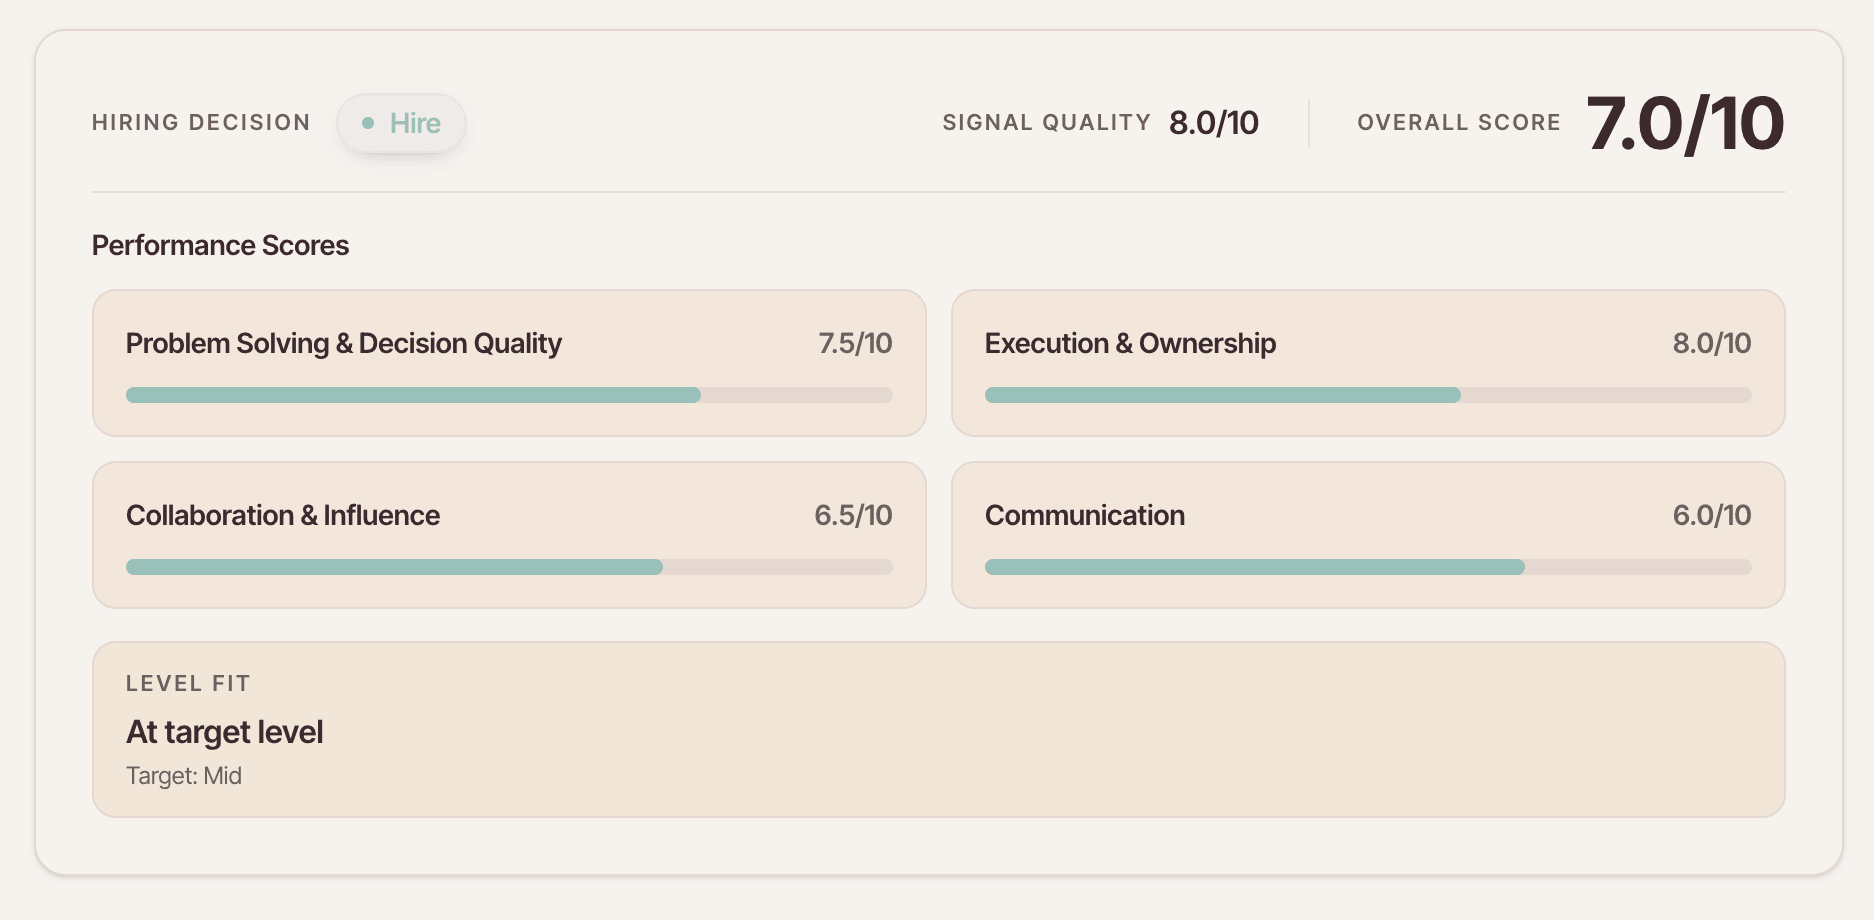This screenshot has height=920, width=1874.
Task: Select the dot icon inside the Hire pill
Action: coord(370,122)
